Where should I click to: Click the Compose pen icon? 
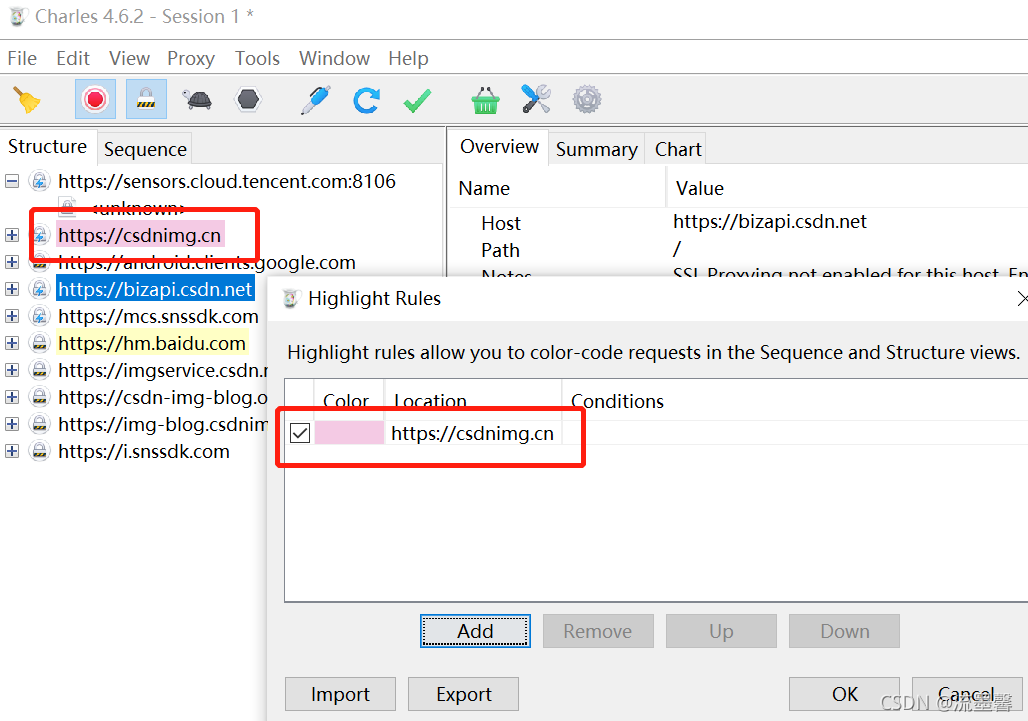tap(316, 100)
